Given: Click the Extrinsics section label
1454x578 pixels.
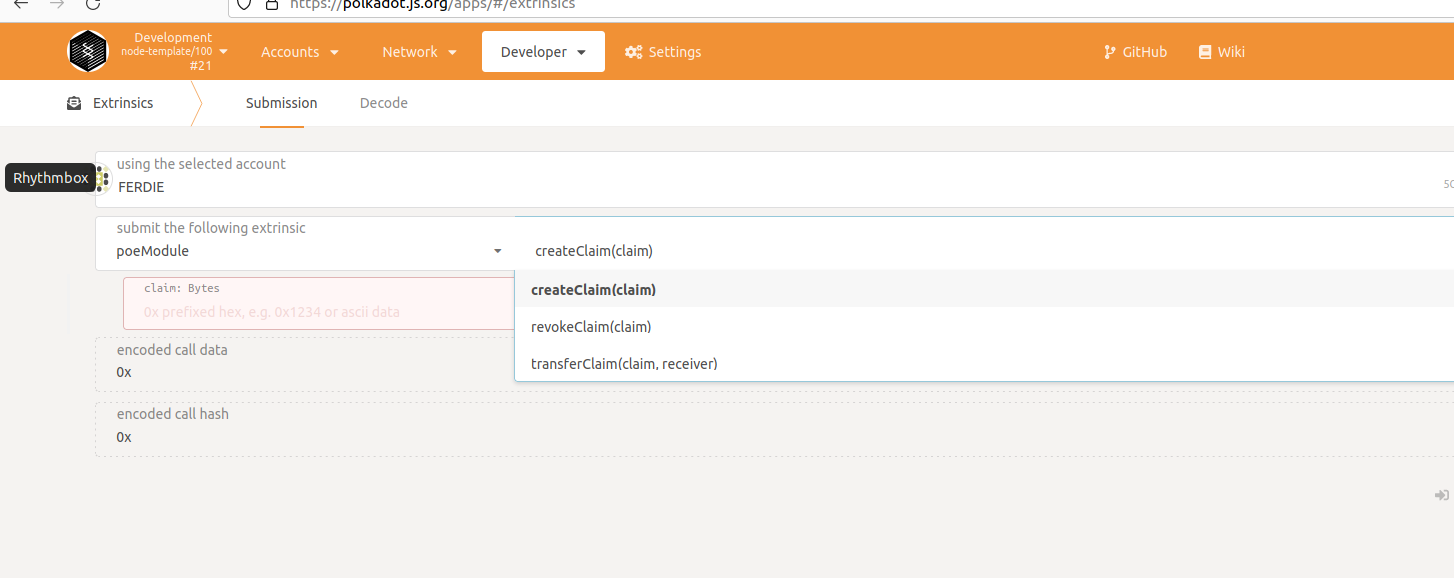Looking at the screenshot, I should pyautogui.click(x=123, y=103).
